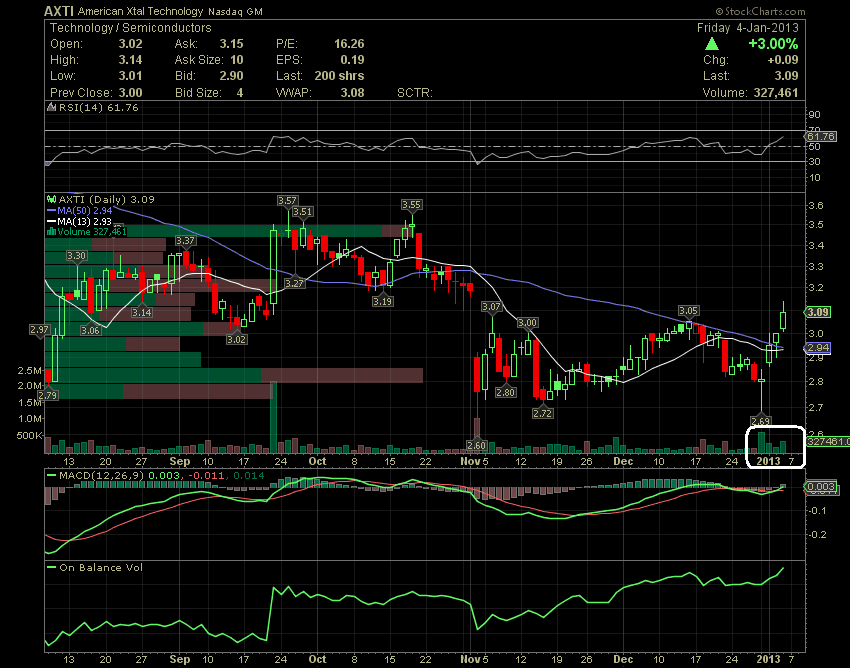The height and width of the screenshot is (668, 850).
Task: Click the On Balance Vol legend marker
Action: (52, 568)
